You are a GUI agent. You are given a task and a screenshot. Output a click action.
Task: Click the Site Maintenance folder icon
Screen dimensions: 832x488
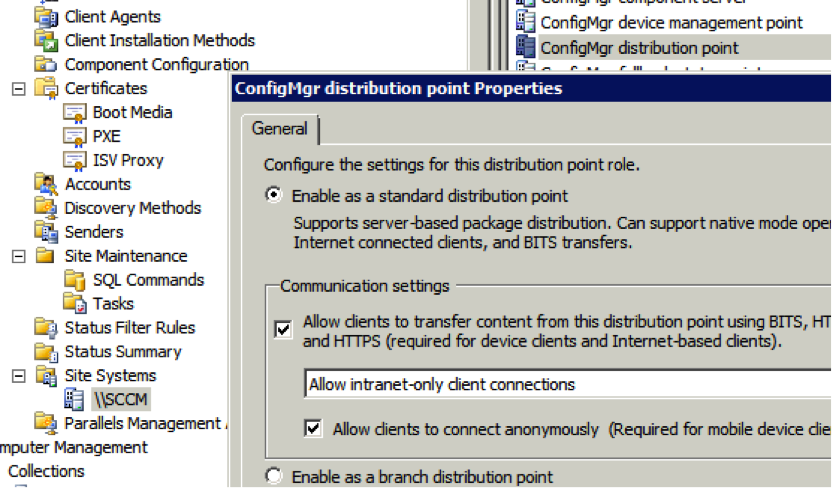coord(46,256)
